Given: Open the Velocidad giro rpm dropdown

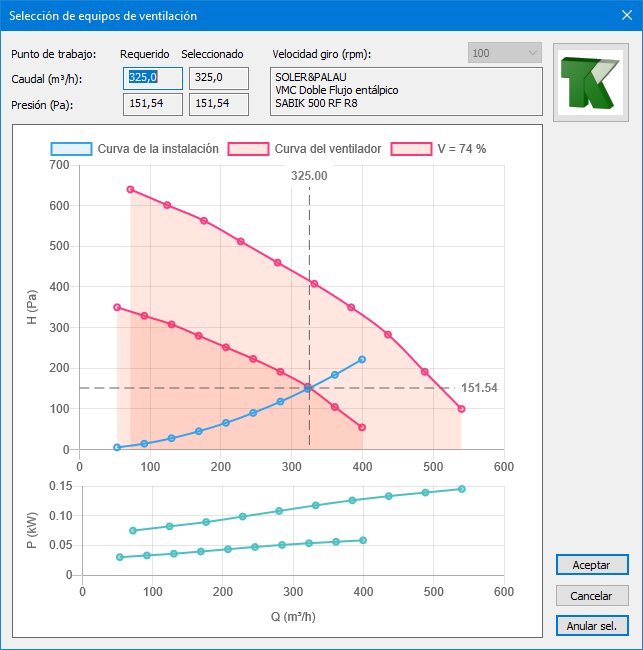Looking at the screenshot, I should [x=504, y=53].
